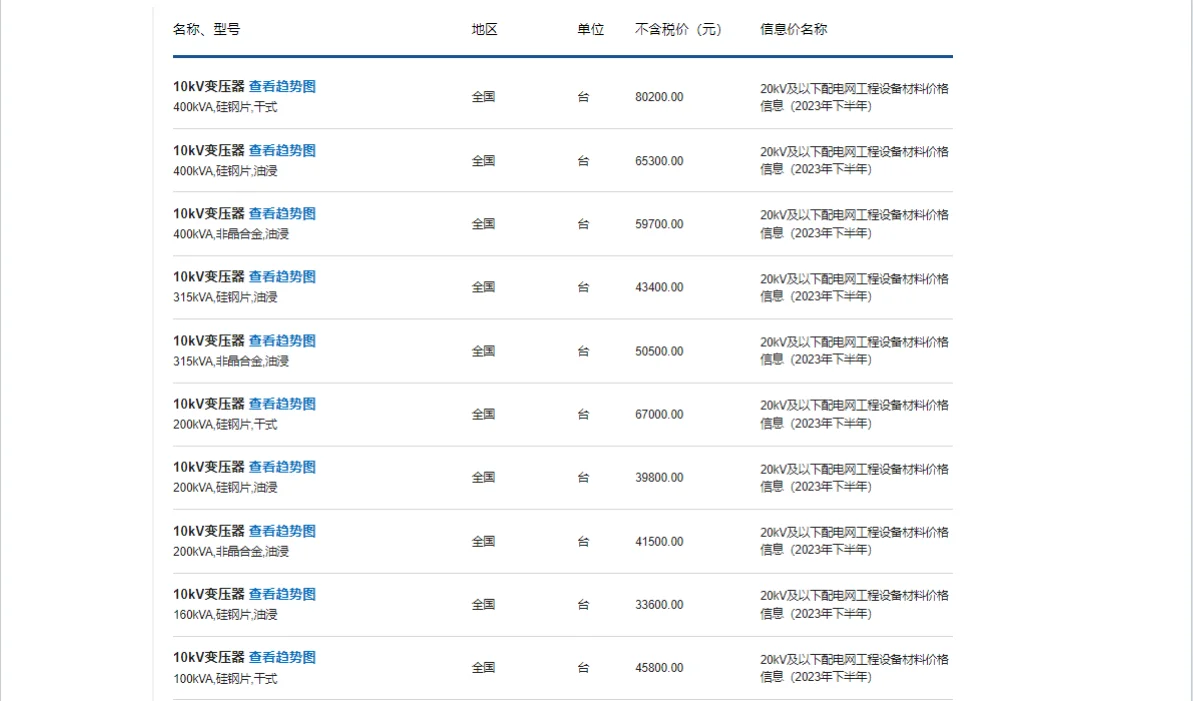Image resolution: width=1193 pixels, height=701 pixels.
Task: Open 查看趋势图 for 100kVA硅钢片干式 row
Action: click(284, 657)
